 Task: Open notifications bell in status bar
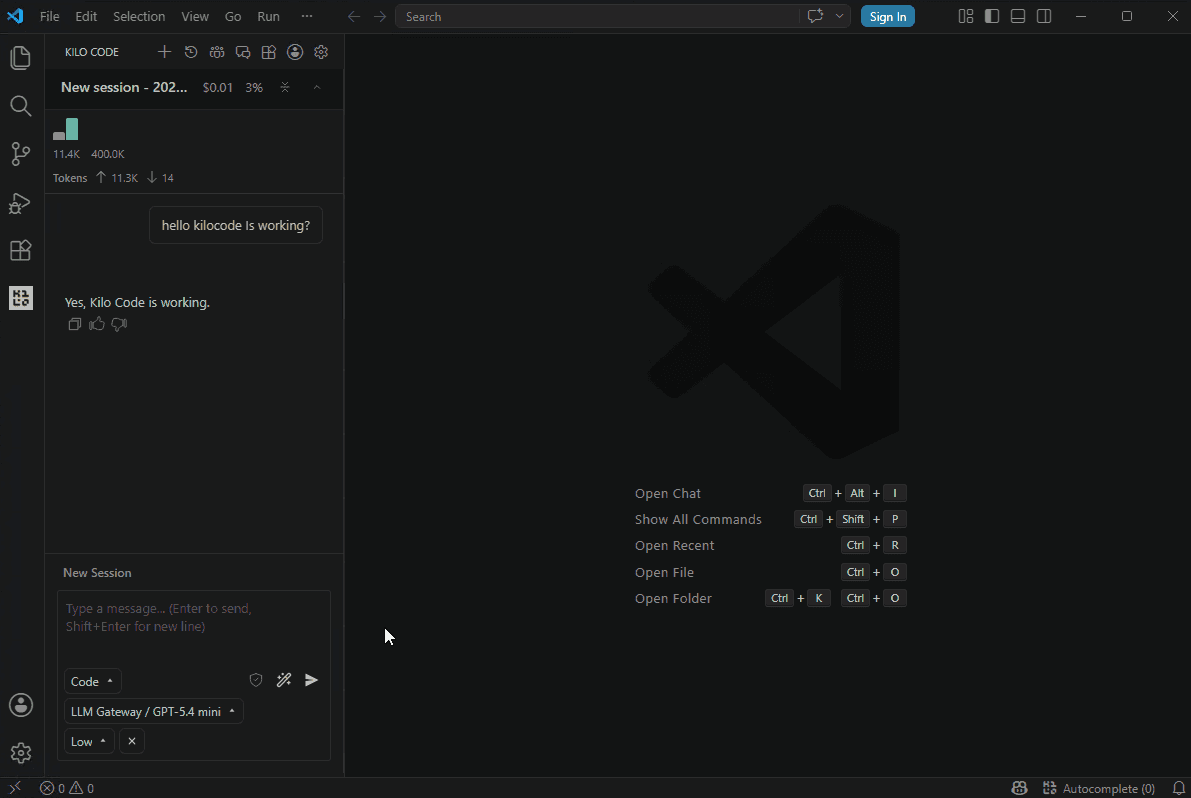(1179, 788)
